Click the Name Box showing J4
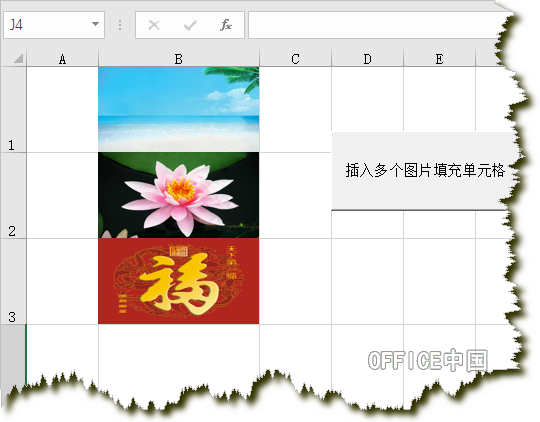 point(54,25)
